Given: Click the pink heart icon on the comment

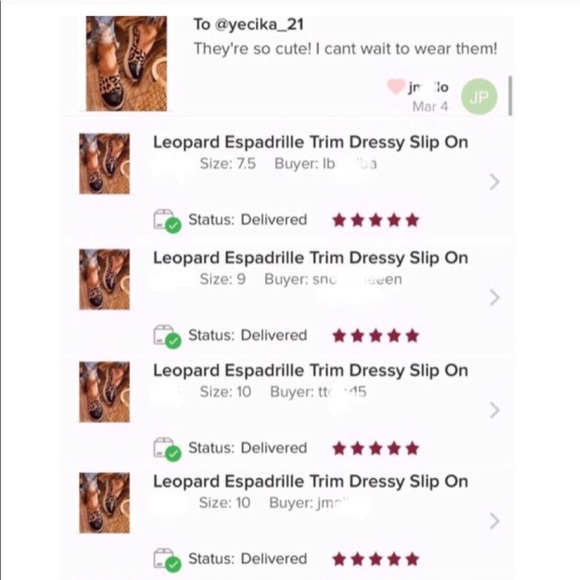Looking at the screenshot, I should pyautogui.click(x=396, y=87).
